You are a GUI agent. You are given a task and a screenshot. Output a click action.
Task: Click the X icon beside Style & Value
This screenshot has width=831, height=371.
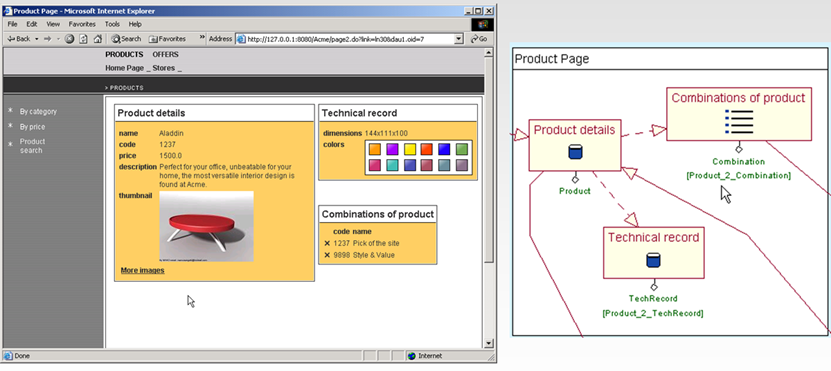click(327, 255)
